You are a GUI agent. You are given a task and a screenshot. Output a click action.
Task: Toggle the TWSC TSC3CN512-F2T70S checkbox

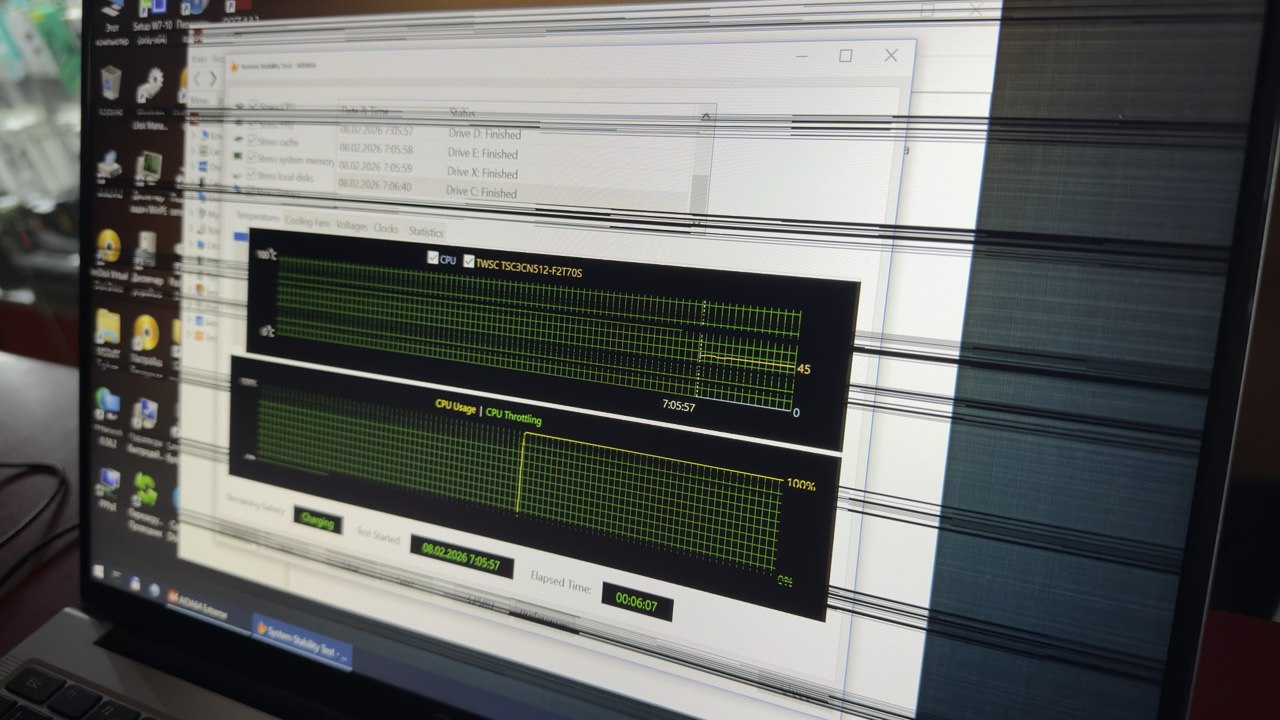coord(469,262)
